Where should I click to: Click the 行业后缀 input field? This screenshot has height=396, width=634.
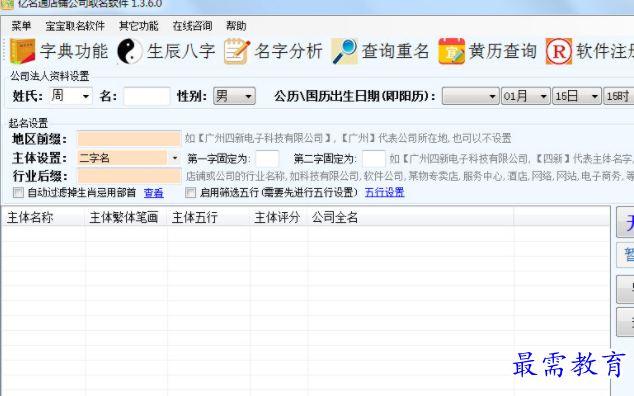click(129, 176)
